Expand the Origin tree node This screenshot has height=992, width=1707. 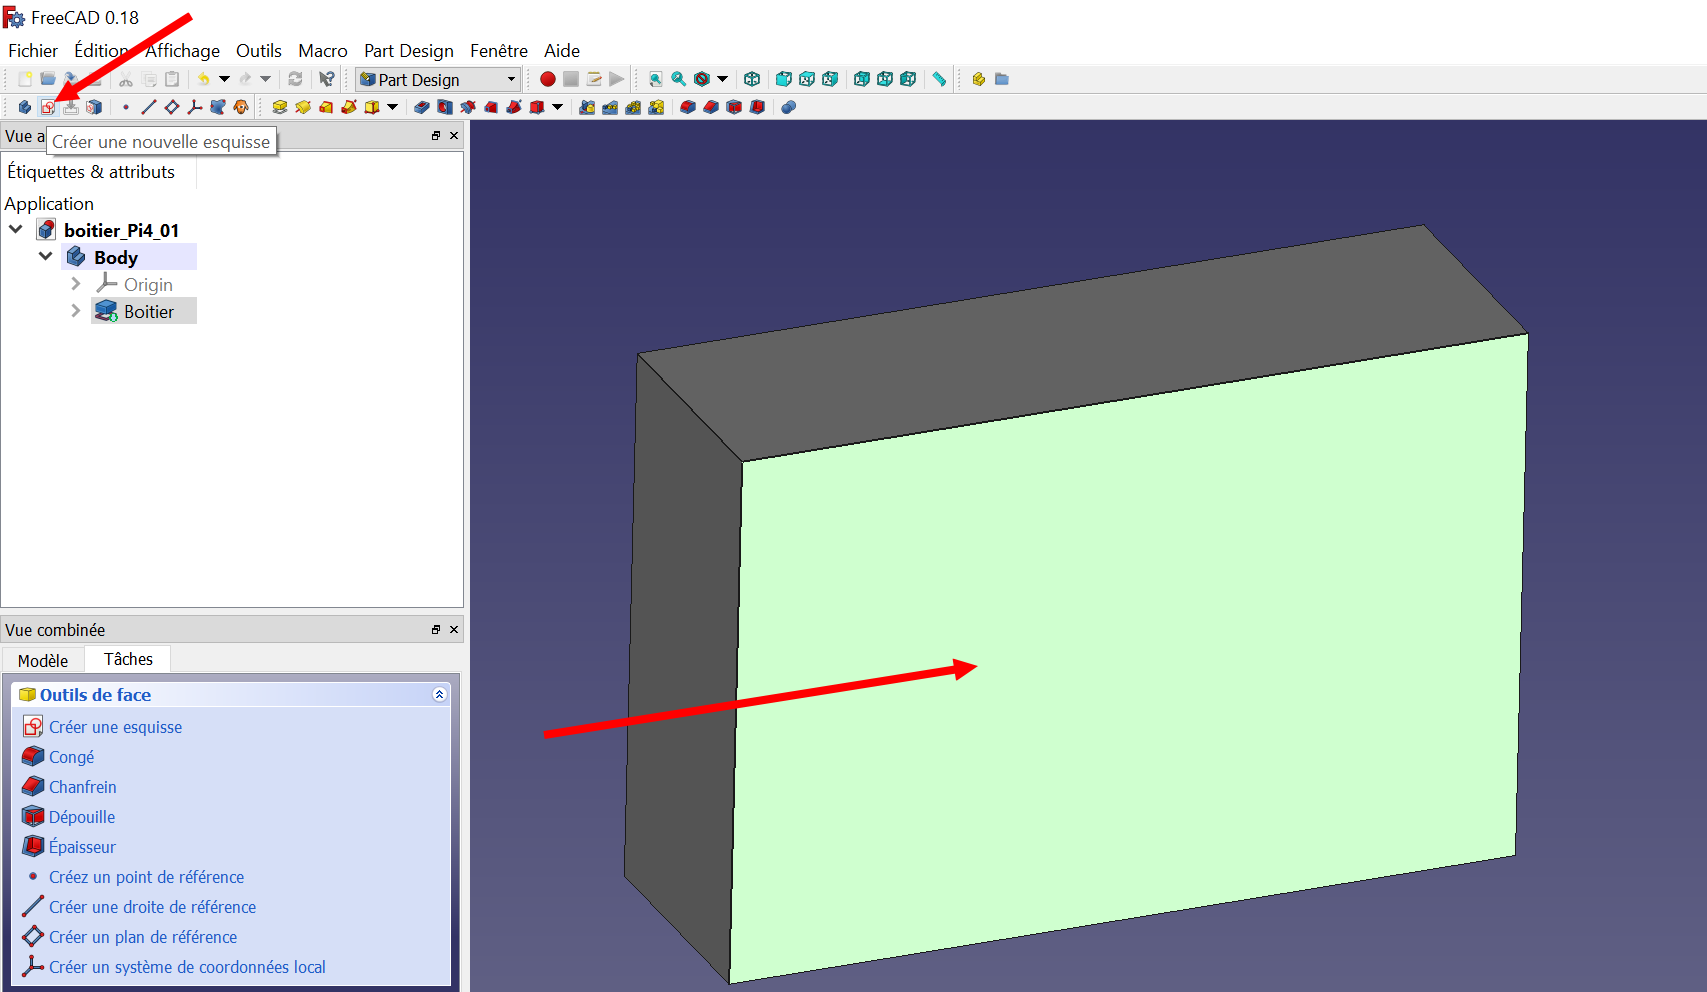pos(76,284)
